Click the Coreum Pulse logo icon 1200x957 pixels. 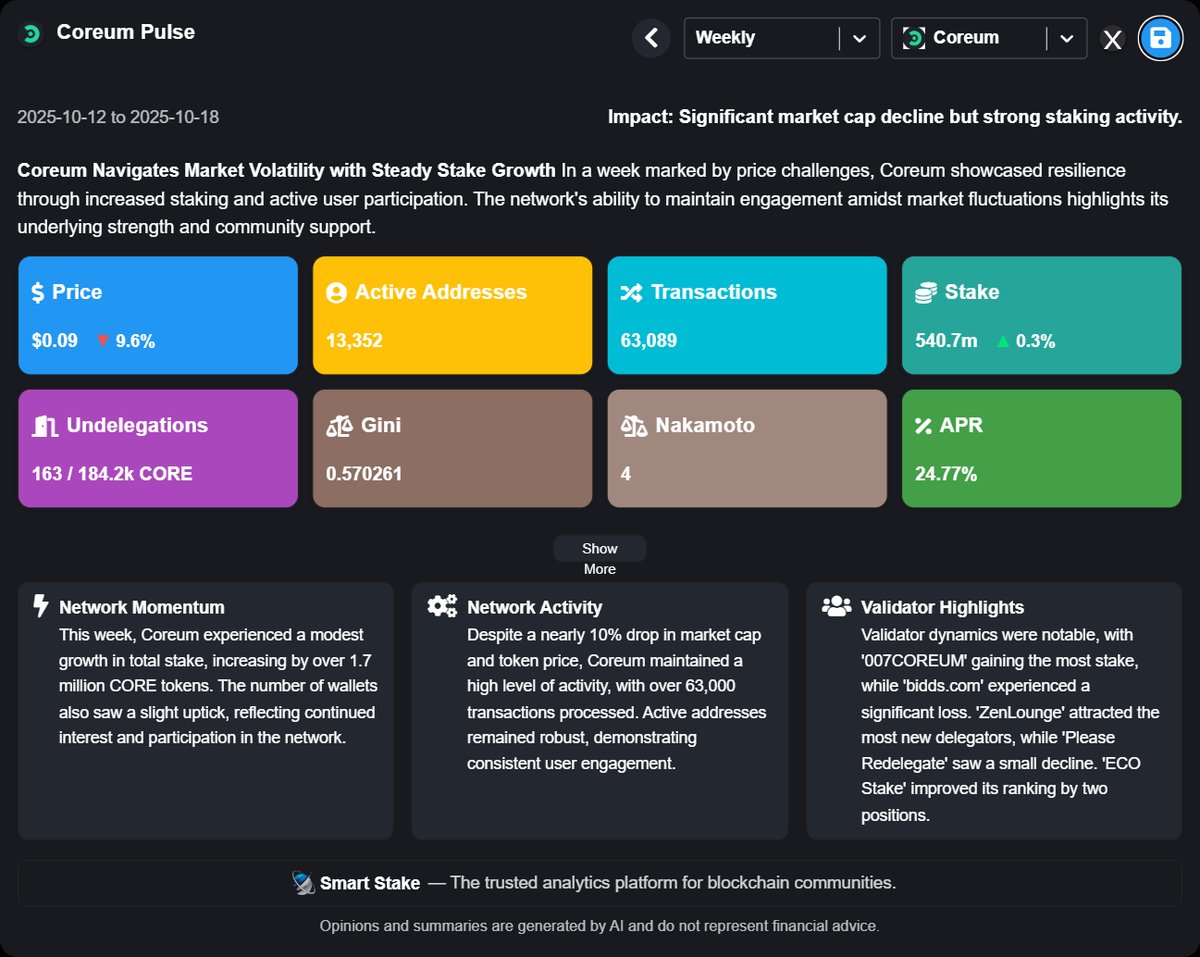(x=30, y=33)
